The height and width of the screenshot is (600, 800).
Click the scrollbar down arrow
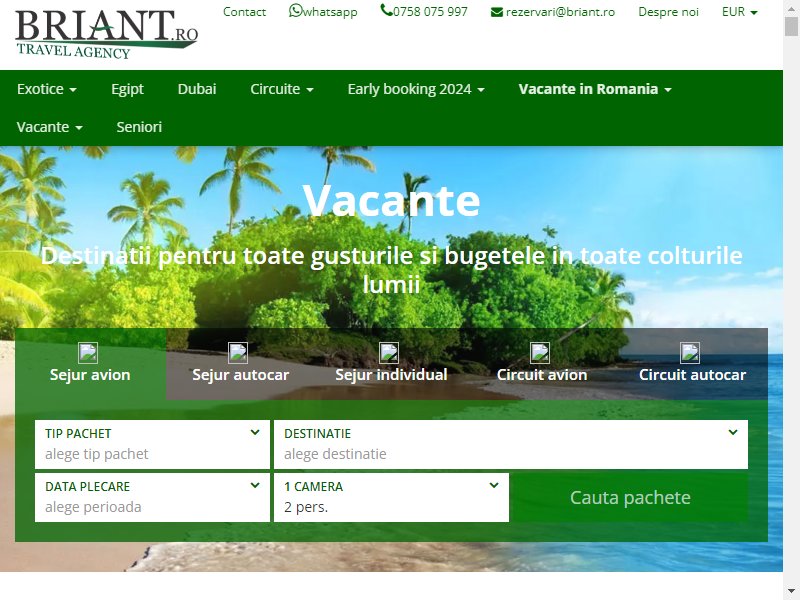791,593
